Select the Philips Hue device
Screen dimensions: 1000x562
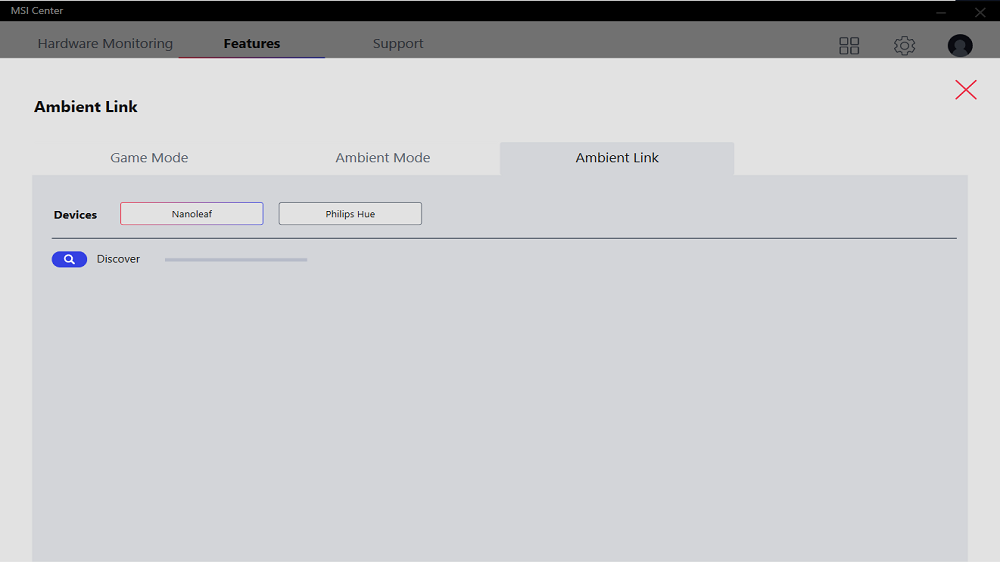click(x=350, y=214)
